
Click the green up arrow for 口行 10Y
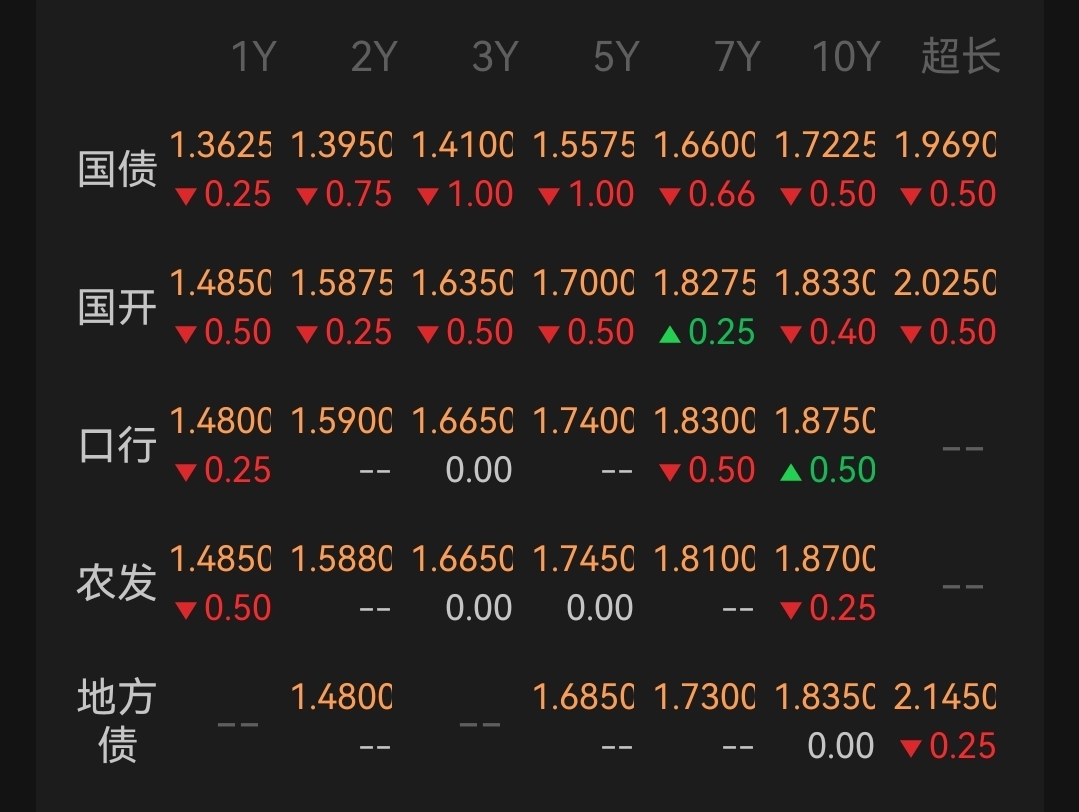point(791,472)
